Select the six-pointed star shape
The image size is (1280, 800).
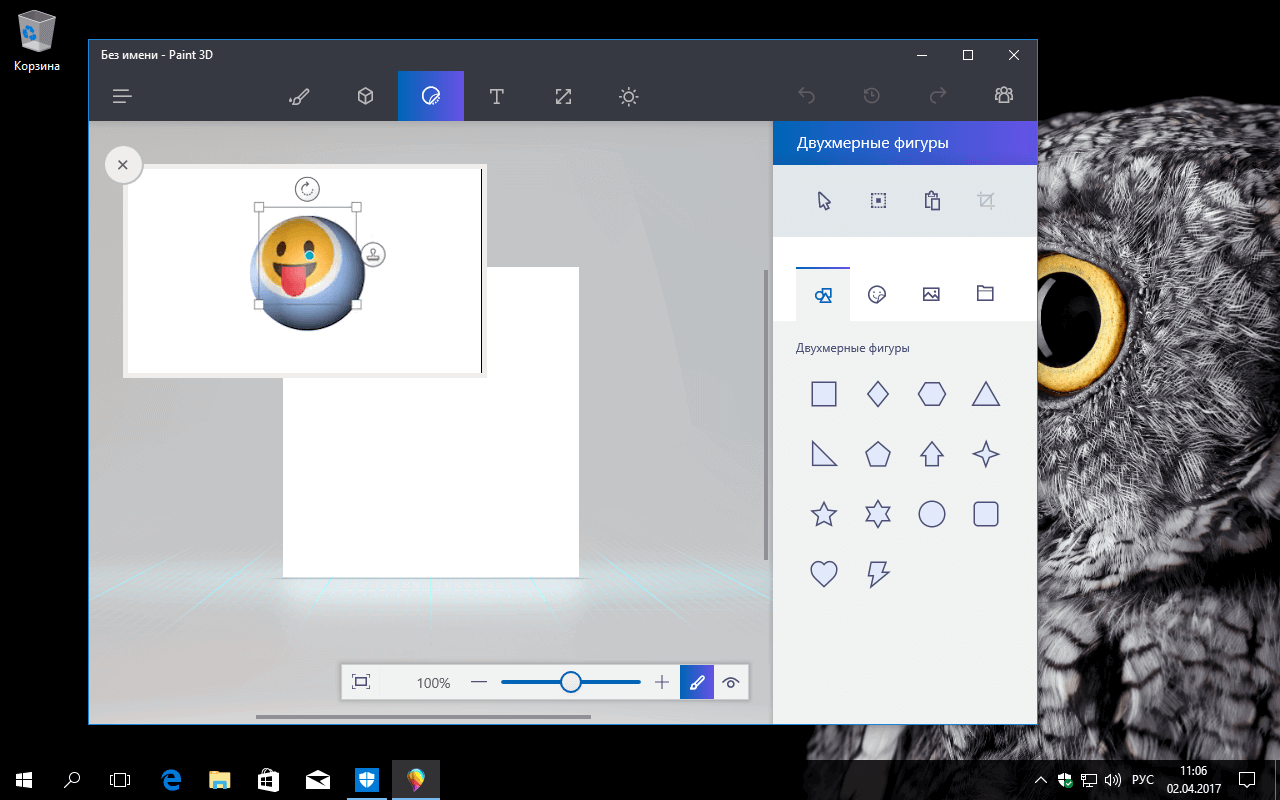coord(877,513)
